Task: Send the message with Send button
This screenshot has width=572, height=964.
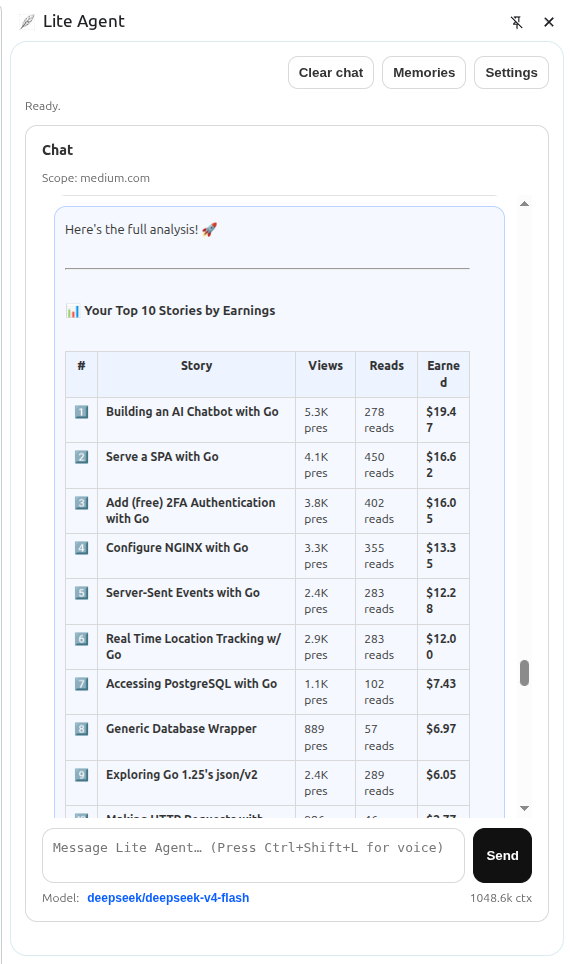Action: tap(502, 855)
